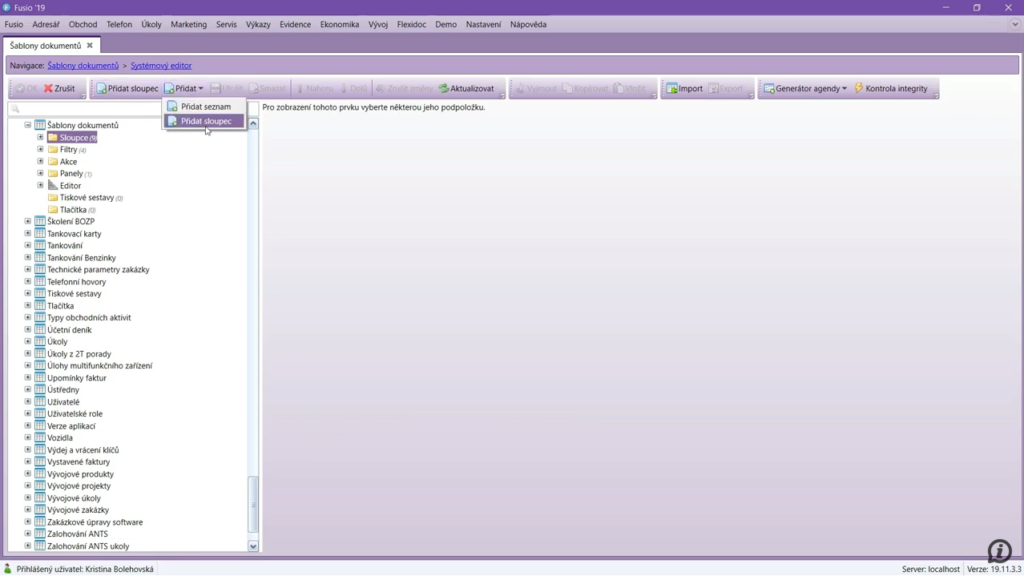Click the tree panel scroll down arrow

[x=253, y=546]
